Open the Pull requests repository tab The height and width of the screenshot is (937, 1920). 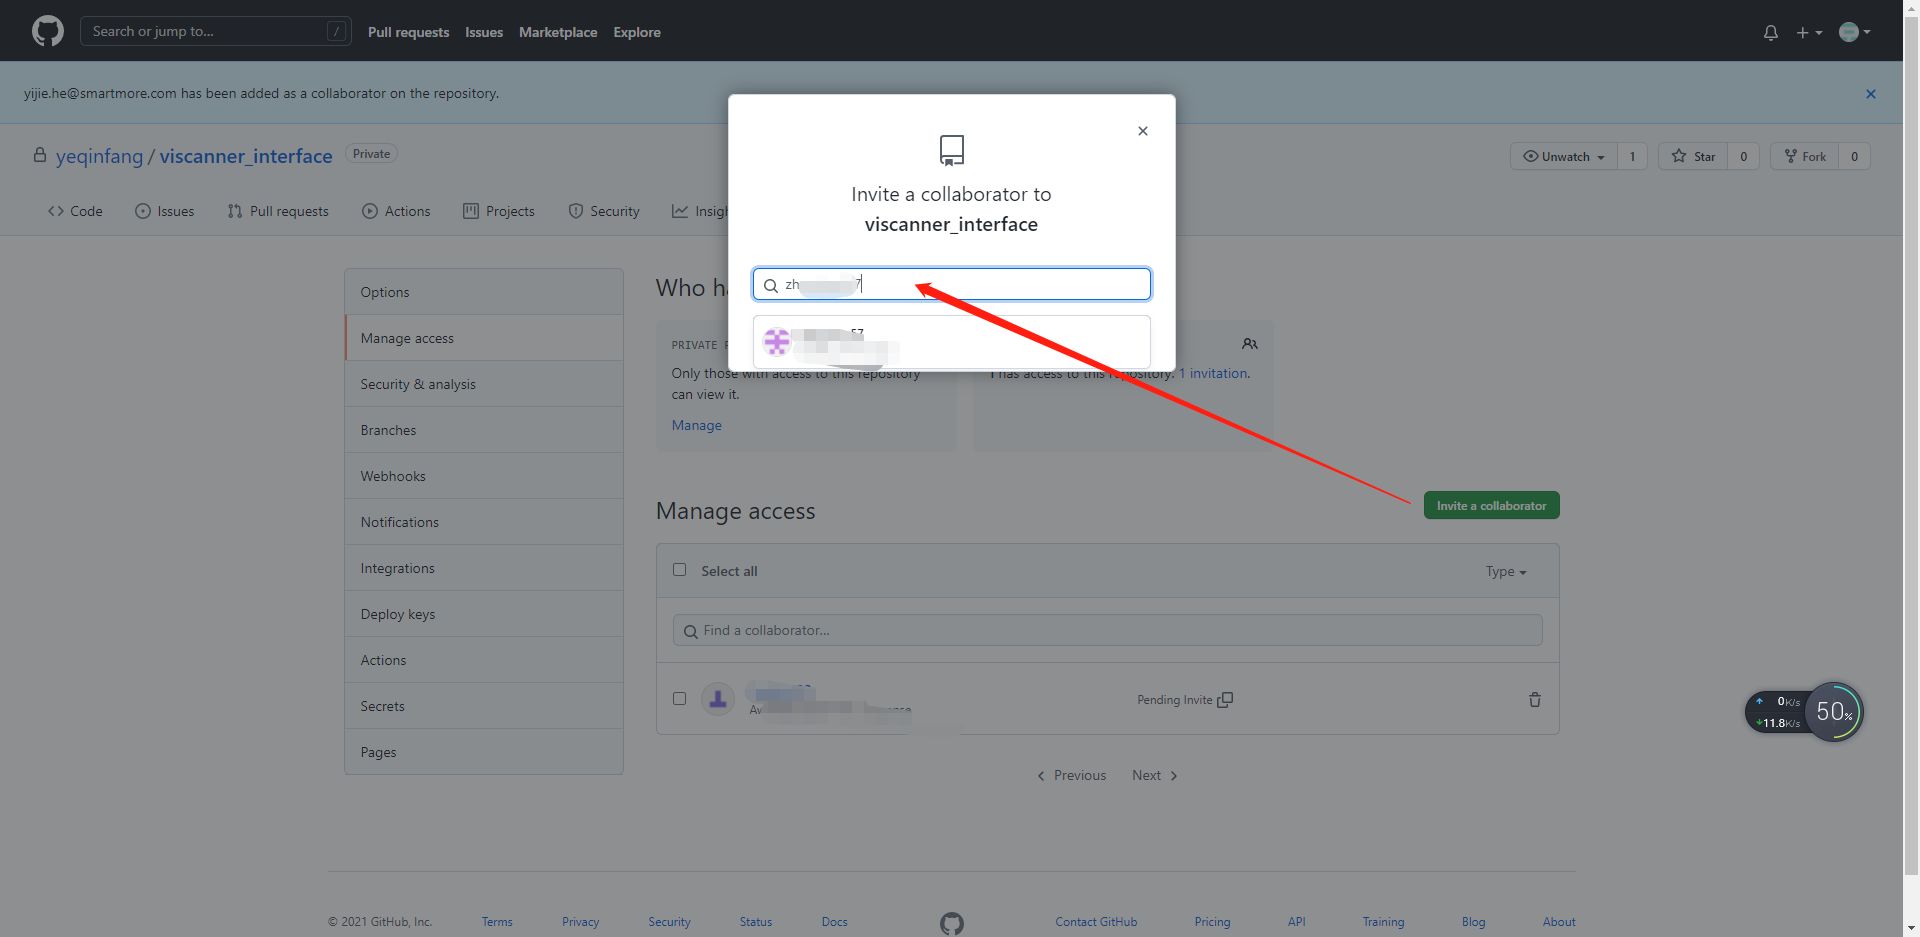(278, 211)
